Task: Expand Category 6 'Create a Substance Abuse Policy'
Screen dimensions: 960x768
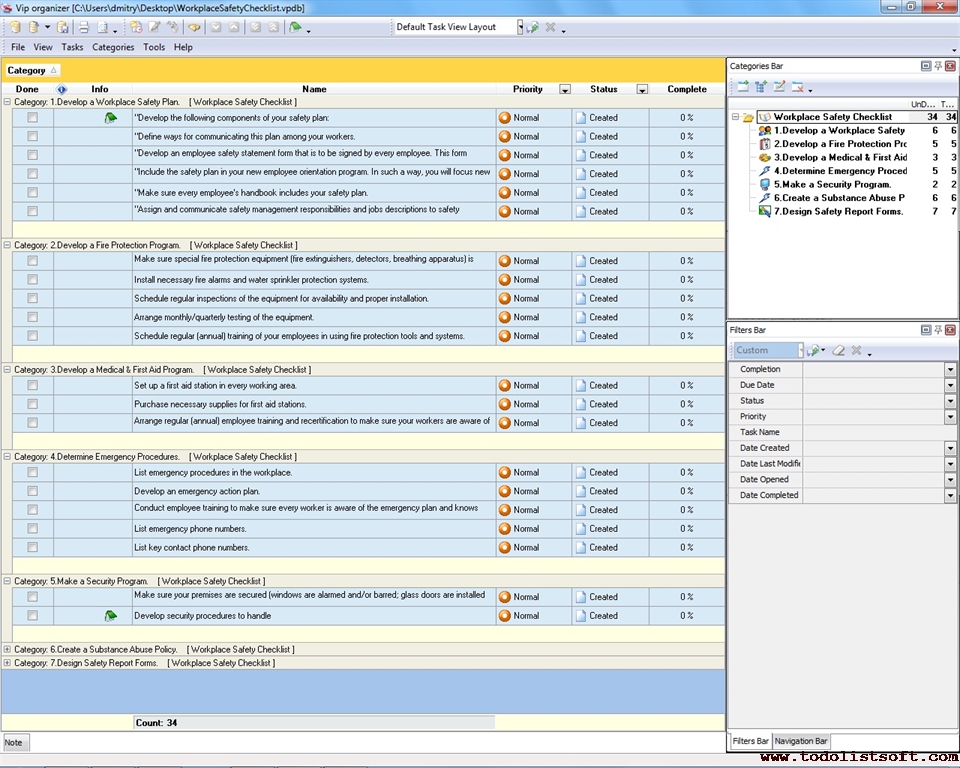Action: [x=9, y=649]
